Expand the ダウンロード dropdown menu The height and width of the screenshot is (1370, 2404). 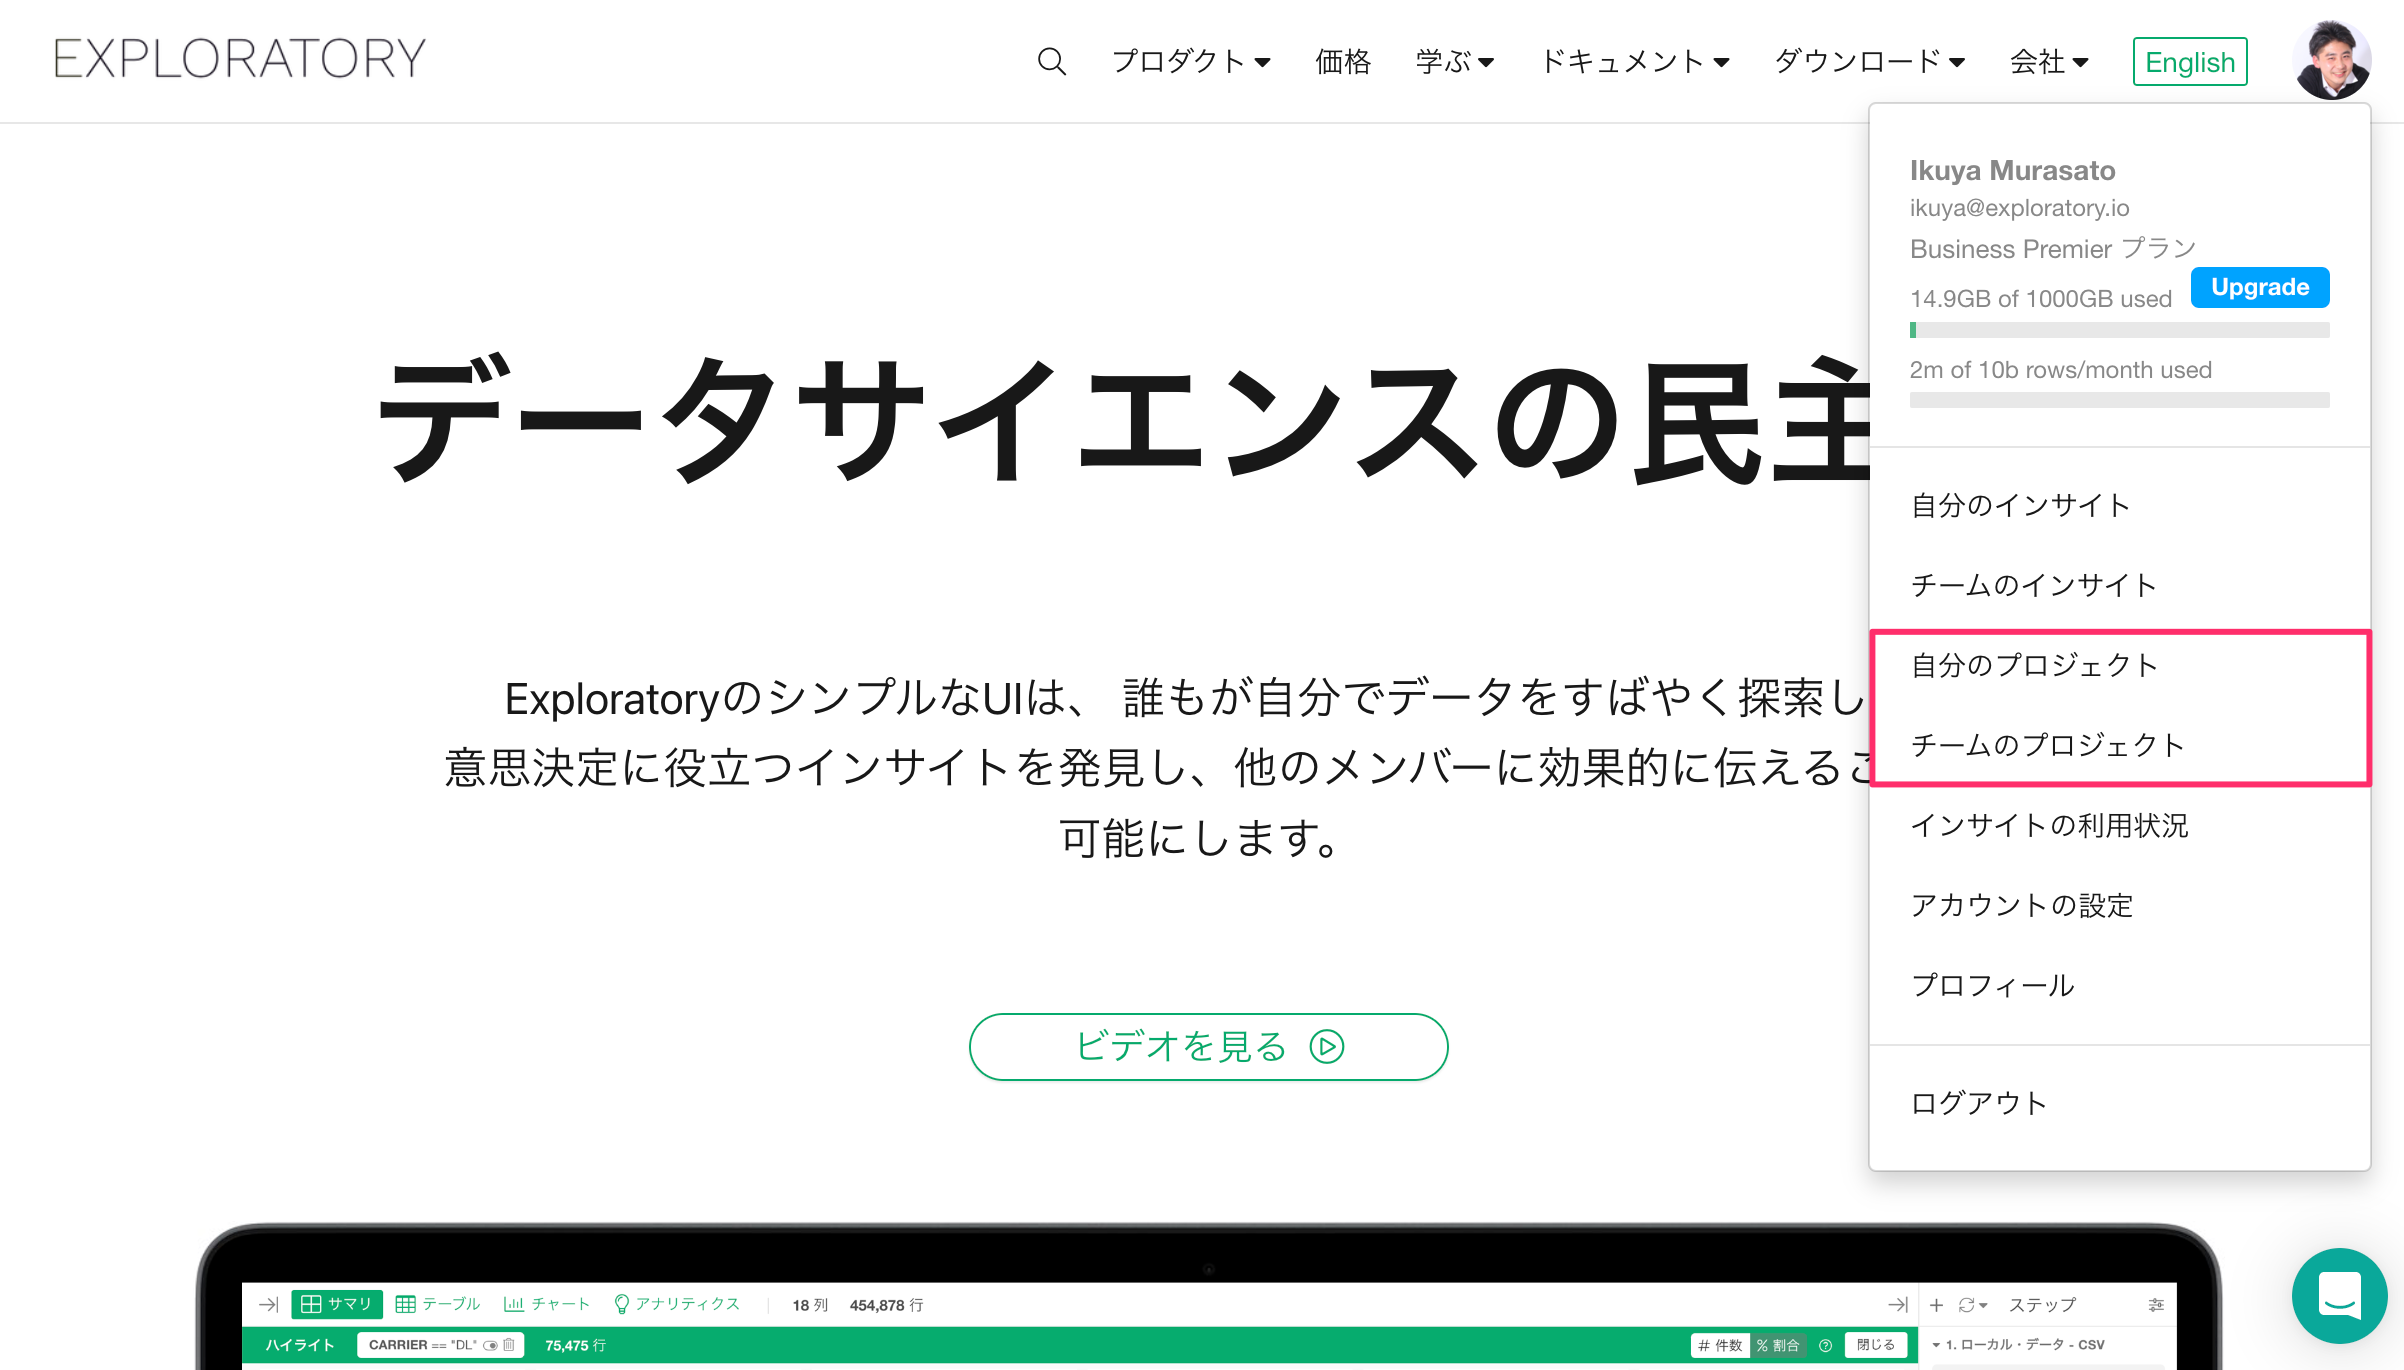pos(1869,62)
